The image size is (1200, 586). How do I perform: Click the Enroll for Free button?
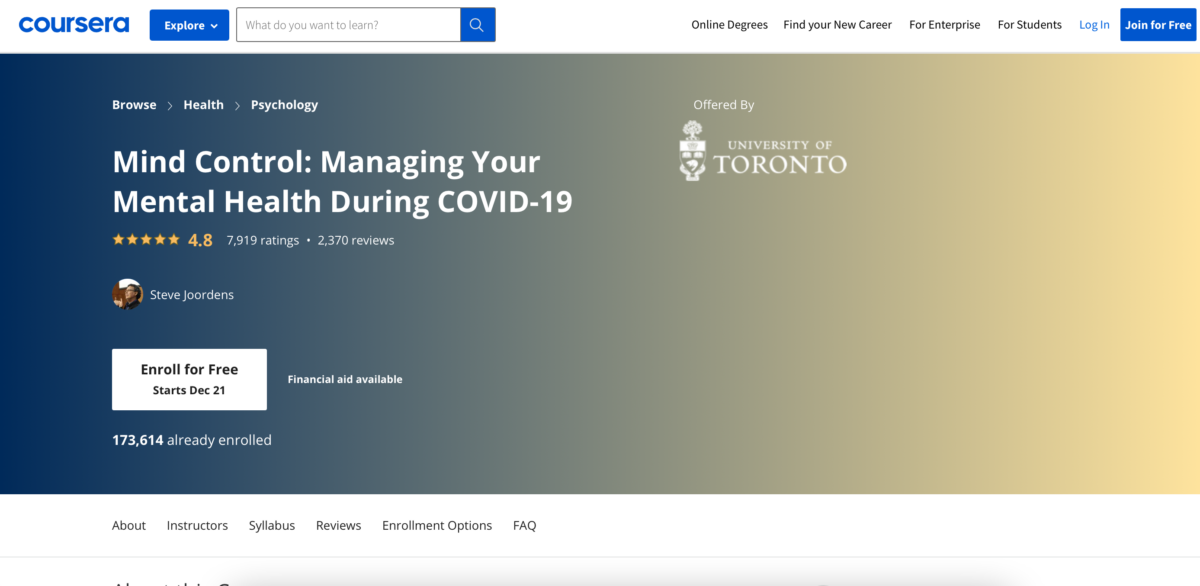tap(189, 379)
